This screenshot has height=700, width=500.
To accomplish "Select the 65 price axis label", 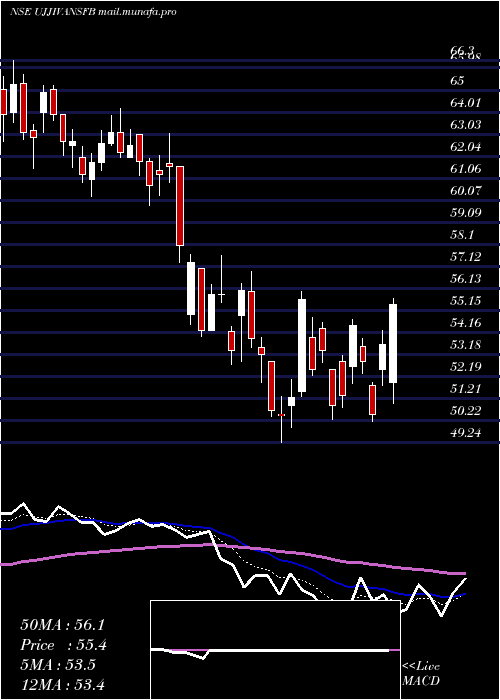I will (x=457, y=81).
